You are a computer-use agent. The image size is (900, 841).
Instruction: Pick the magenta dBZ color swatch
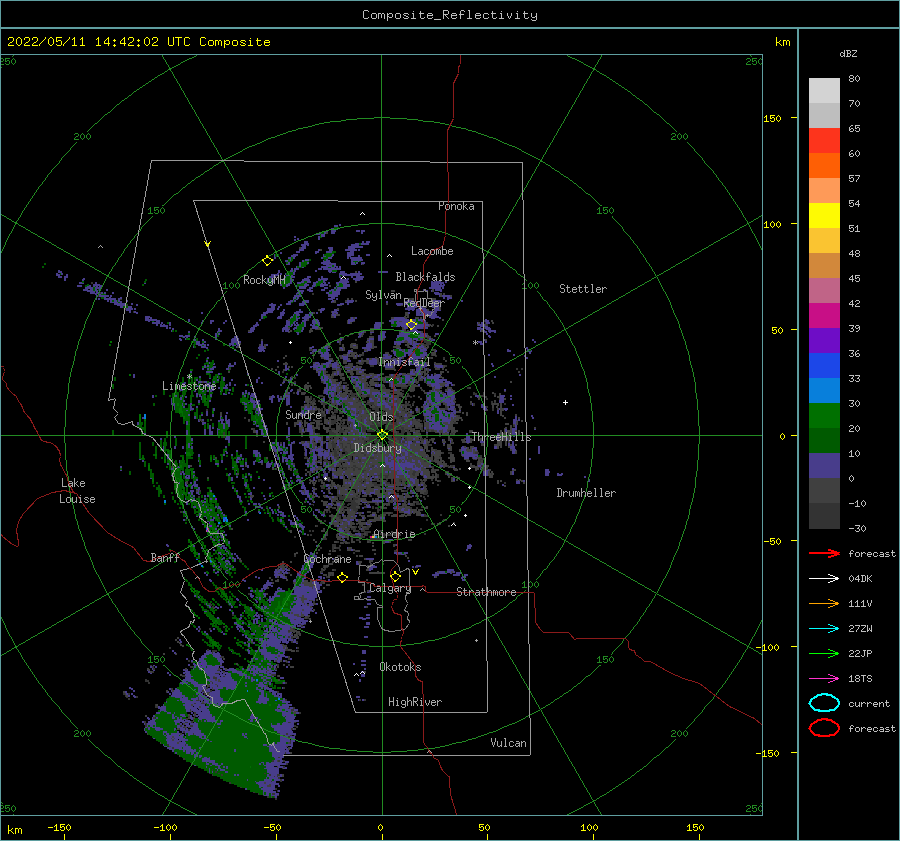pos(824,315)
